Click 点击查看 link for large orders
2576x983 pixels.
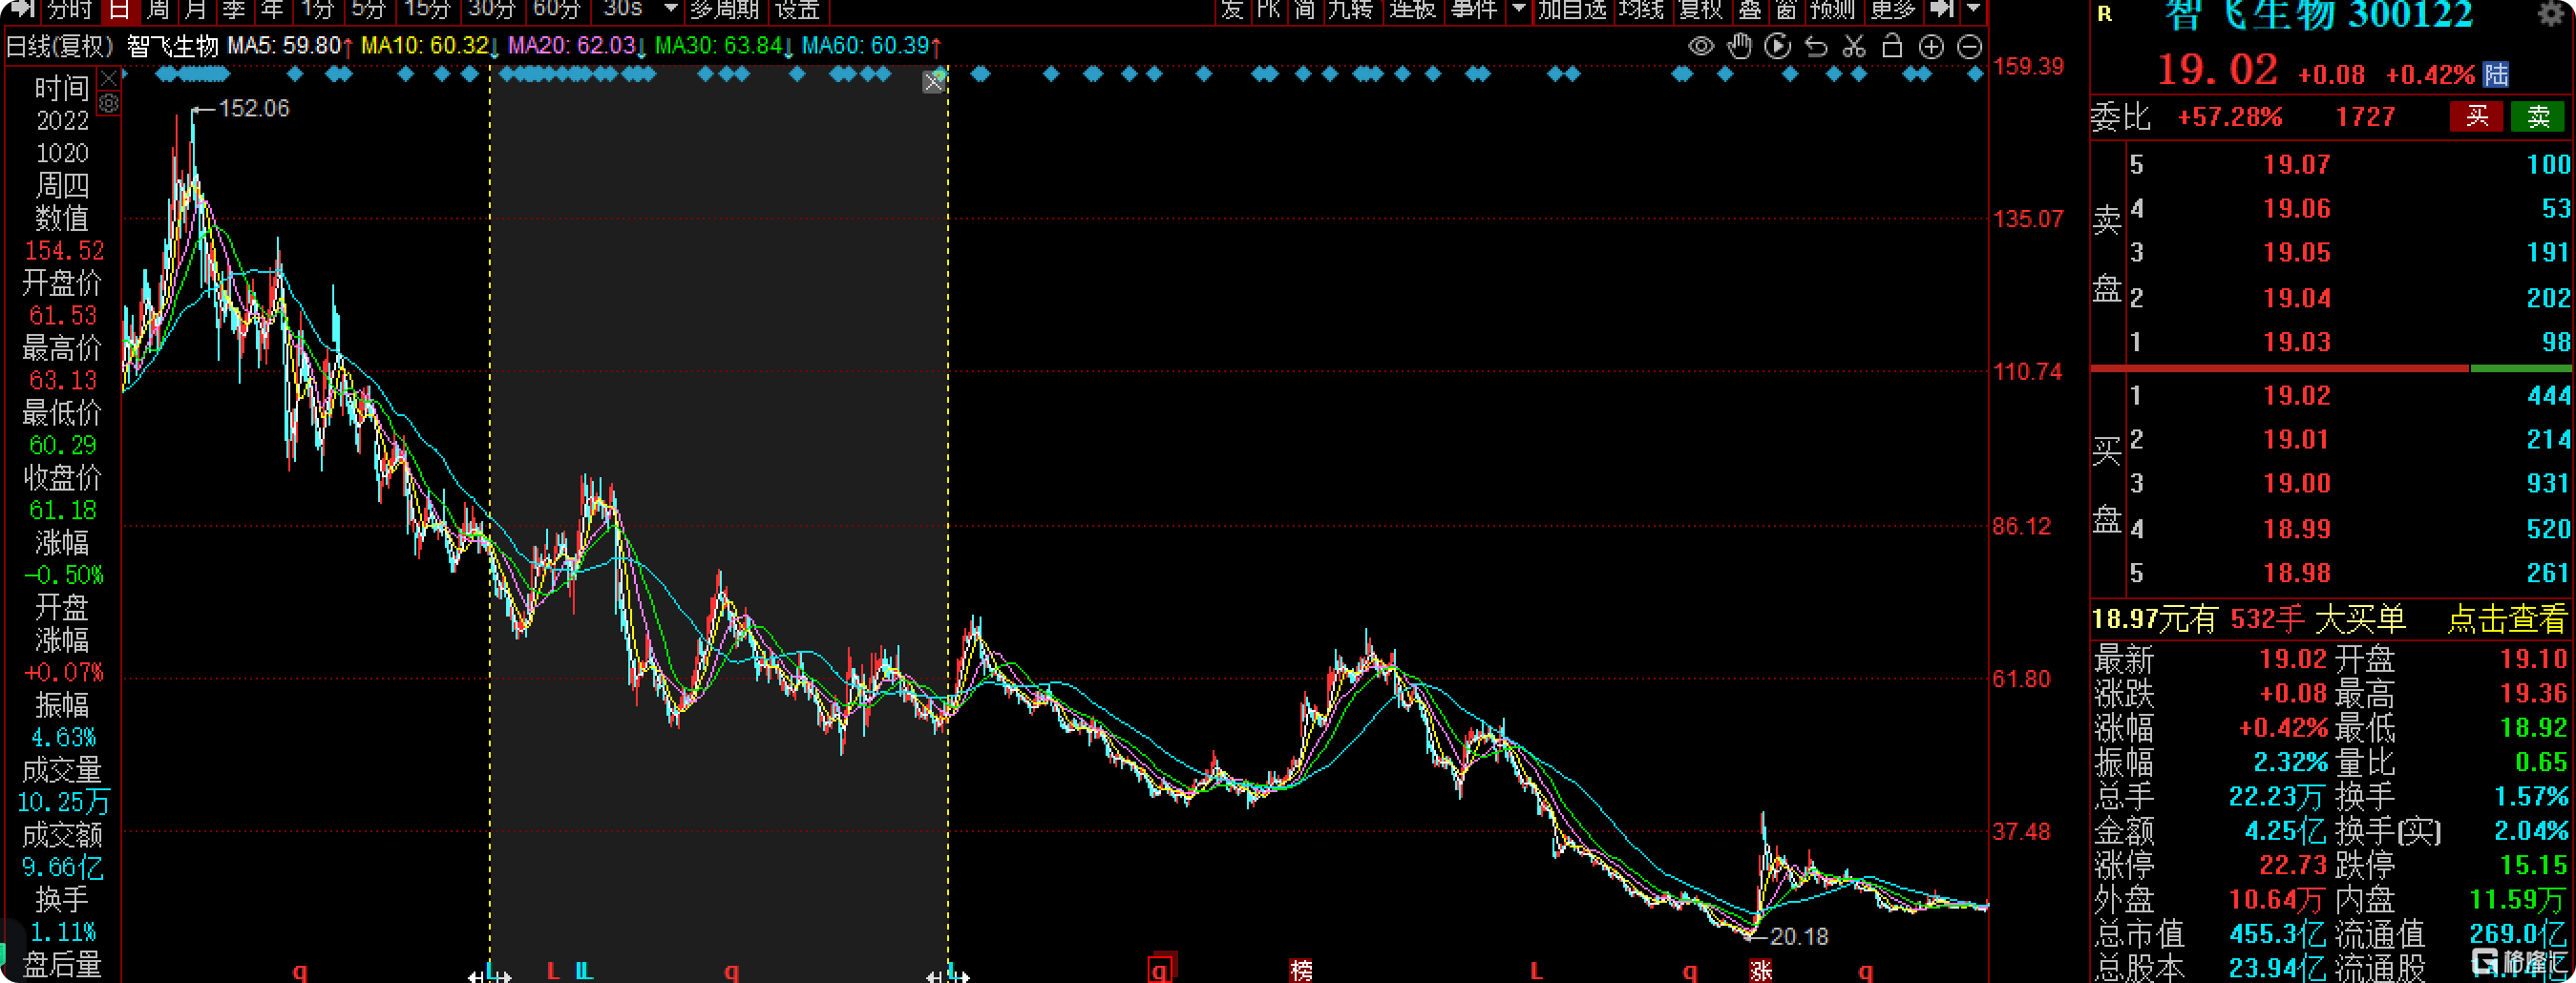[2506, 619]
